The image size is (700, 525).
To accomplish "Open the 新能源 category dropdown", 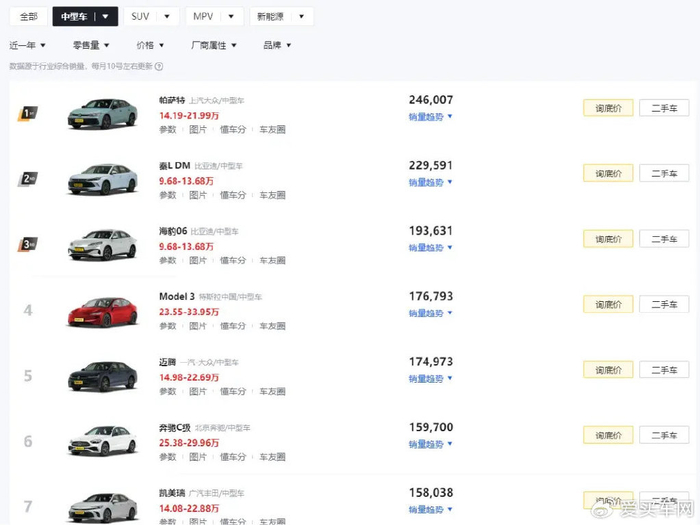I will tap(282, 17).
